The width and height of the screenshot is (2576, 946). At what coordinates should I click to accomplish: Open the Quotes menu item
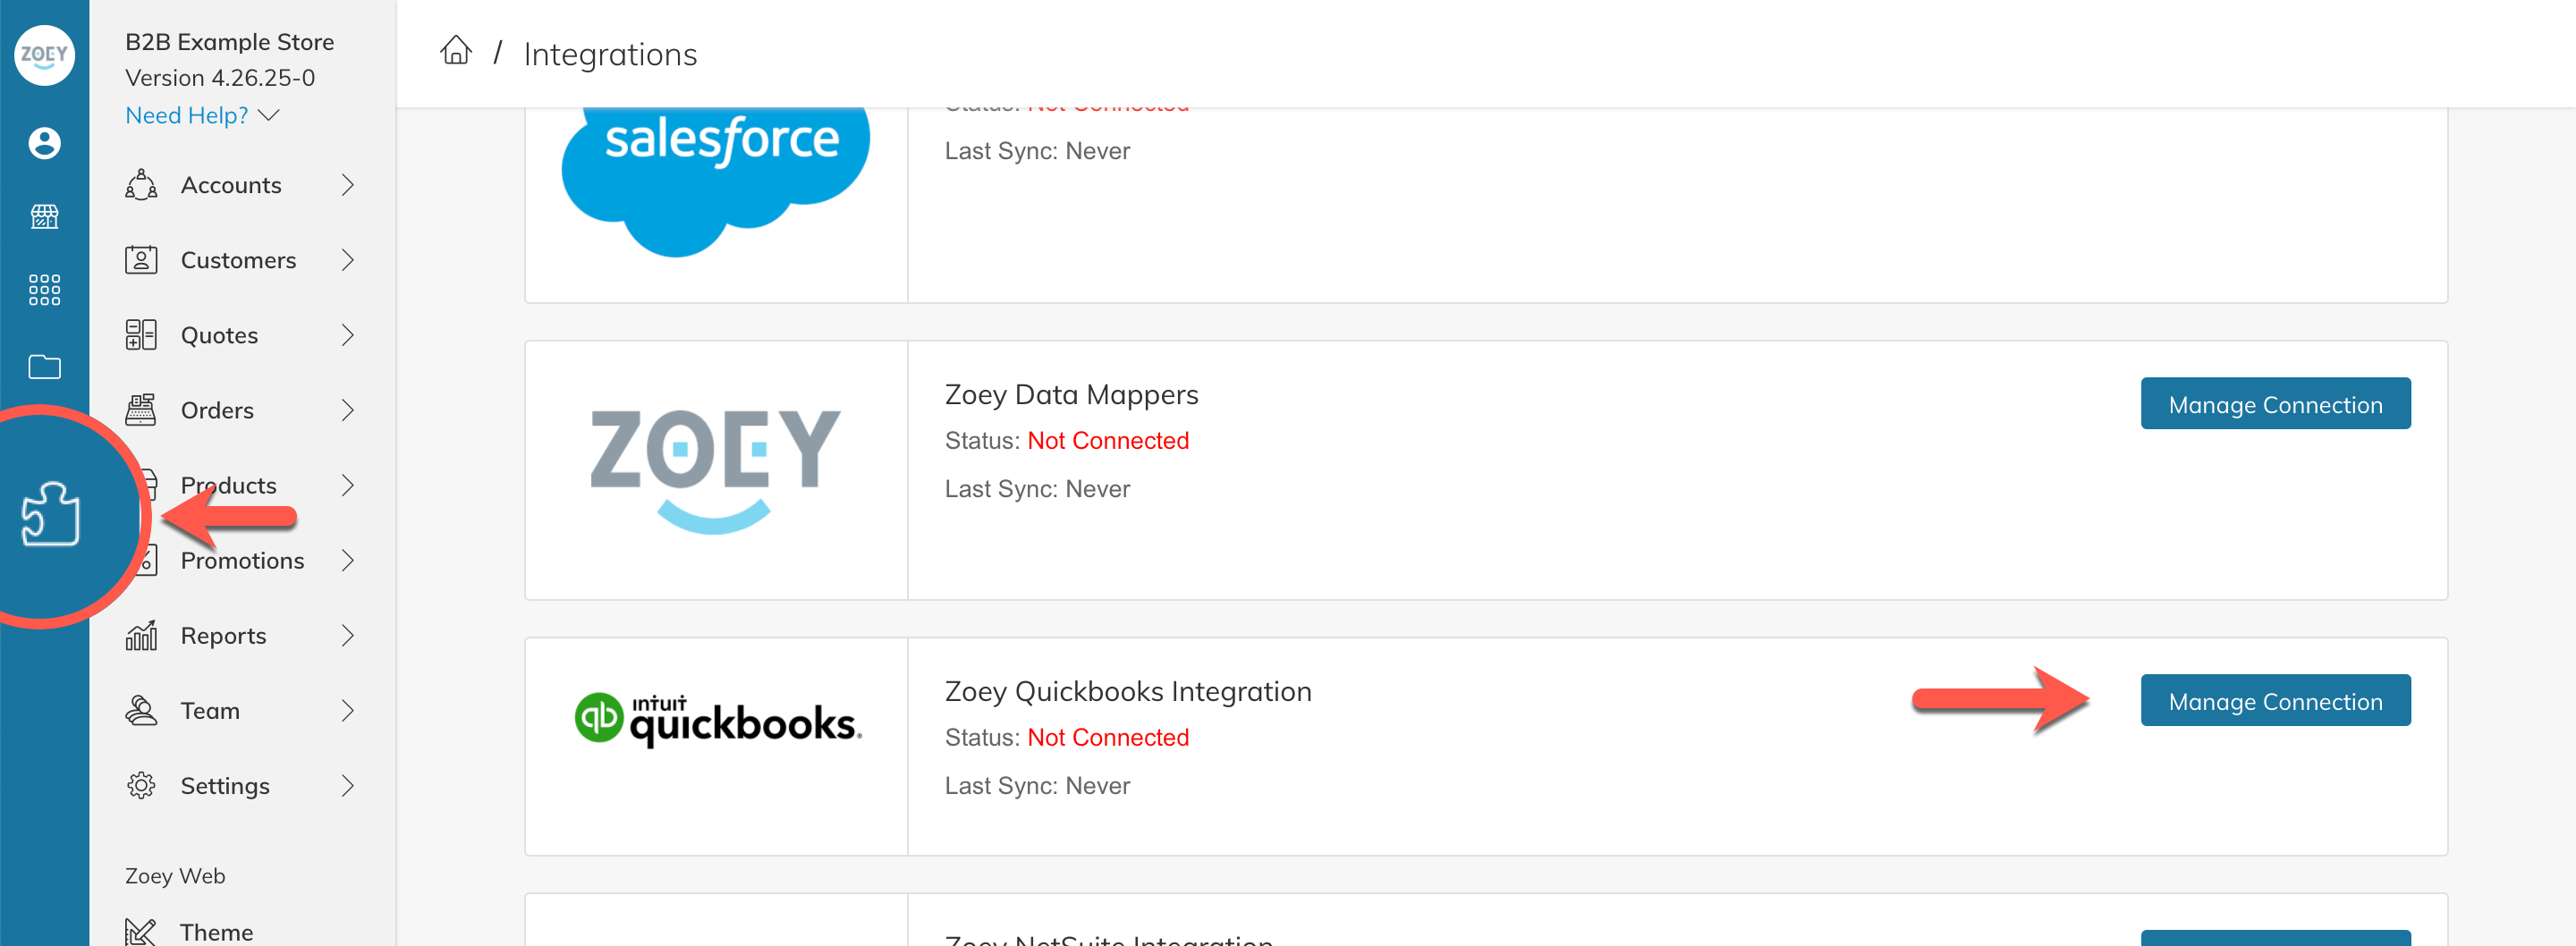pos(241,335)
